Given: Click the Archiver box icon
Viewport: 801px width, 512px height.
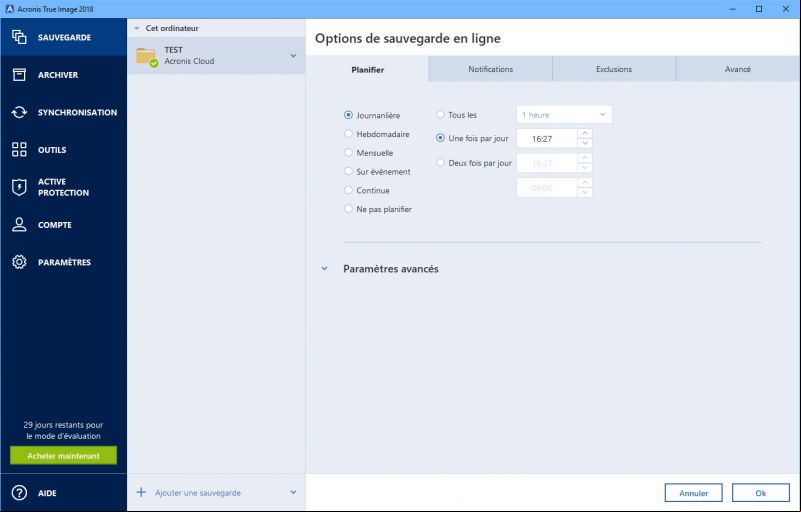Looking at the screenshot, I should (x=19, y=75).
